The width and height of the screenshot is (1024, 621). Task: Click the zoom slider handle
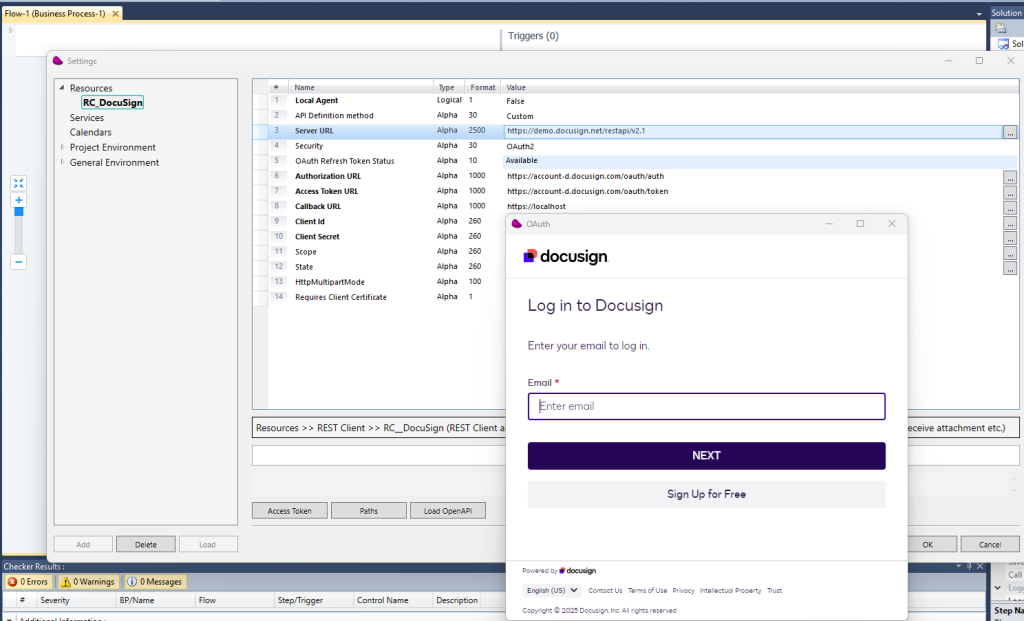(x=19, y=212)
